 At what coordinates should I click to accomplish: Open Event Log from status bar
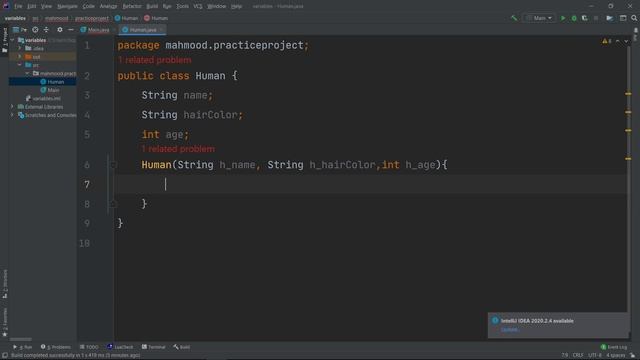[x=613, y=347]
